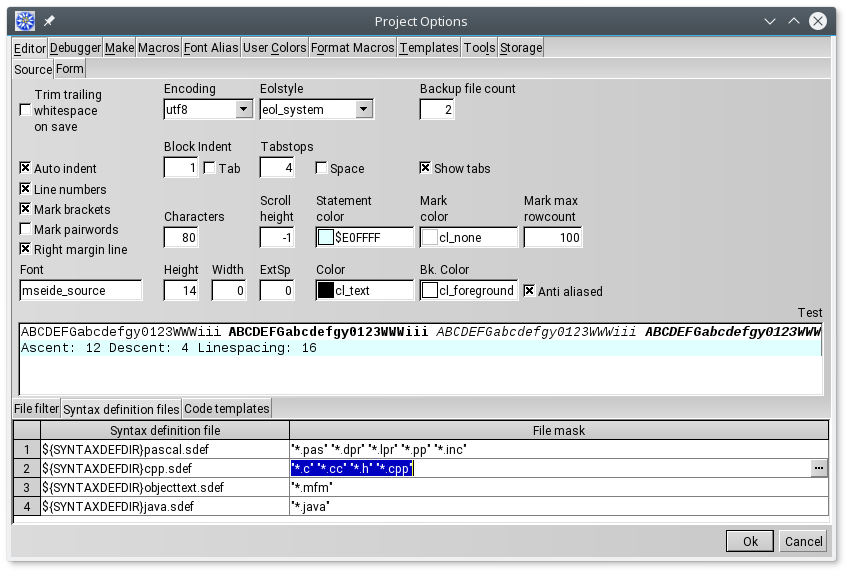Image resolution: width=849 pixels, height=574 pixels.
Task: Click the MSEide application icon in title bar
Action: [25, 21]
